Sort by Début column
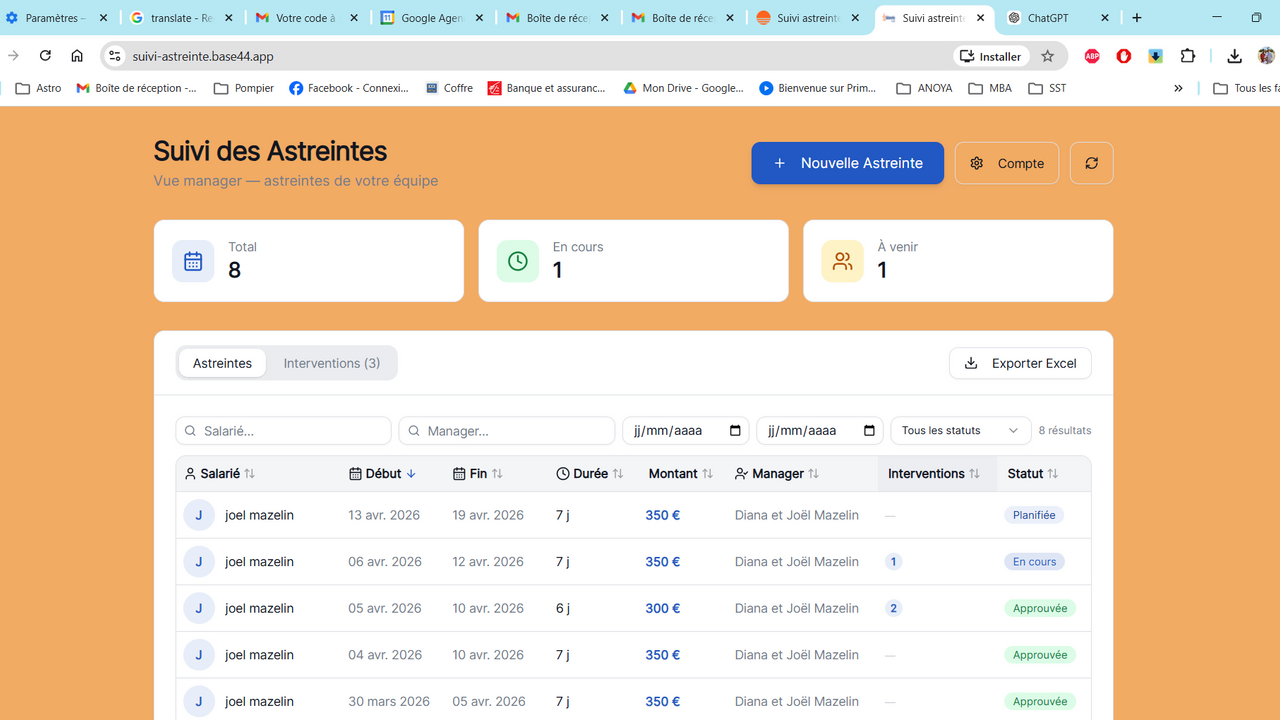The height and width of the screenshot is (720, 1280). (x=383, y=474)
